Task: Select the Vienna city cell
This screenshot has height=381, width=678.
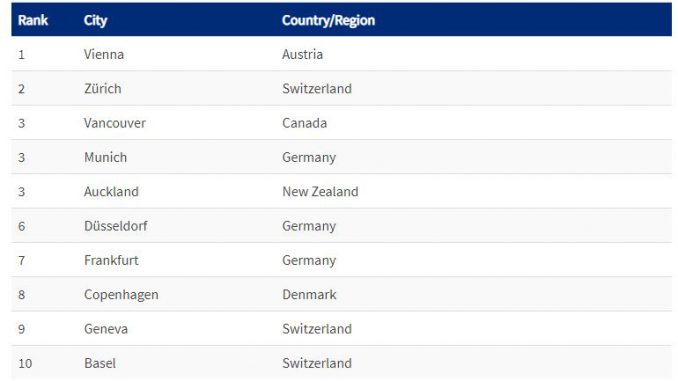Action: coord(104,54)
